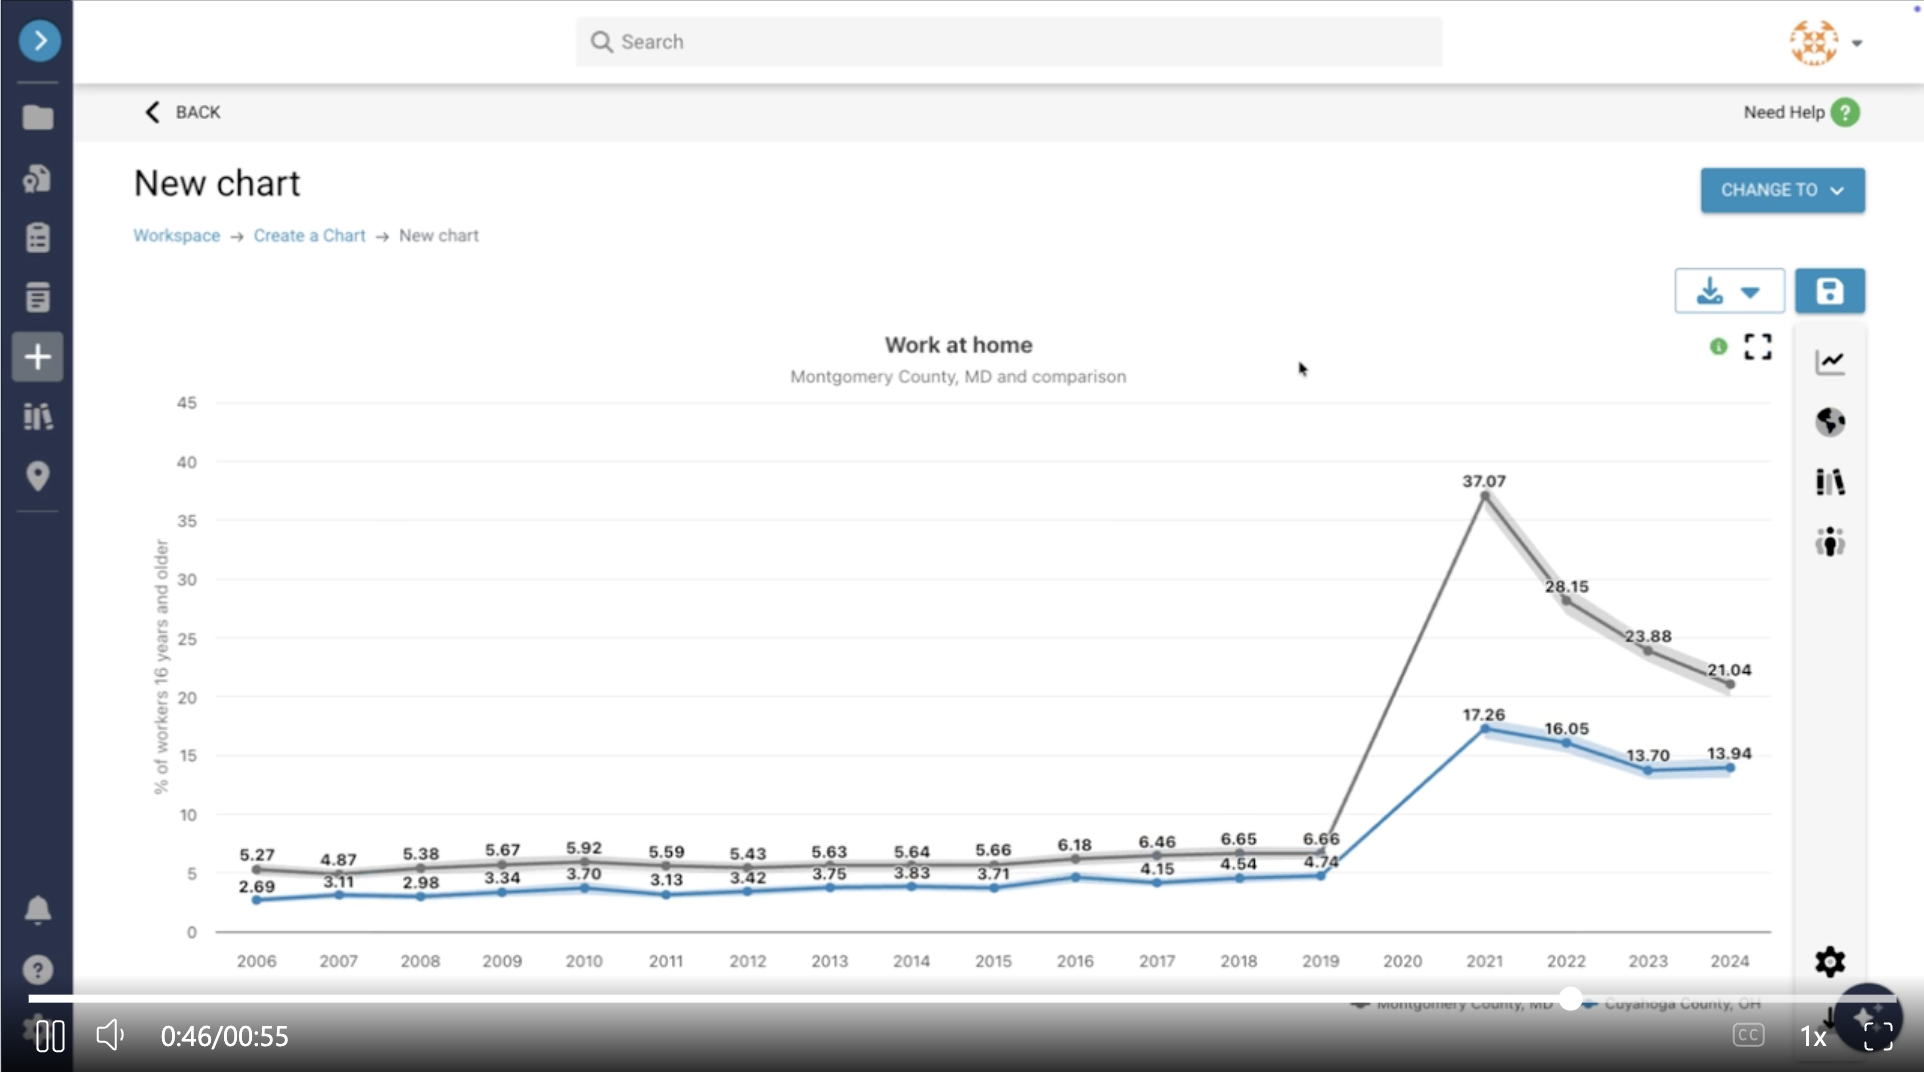The image size is (1924, 1072).
Task: Open the user profile avatar menu
Action: (1825, 43)
